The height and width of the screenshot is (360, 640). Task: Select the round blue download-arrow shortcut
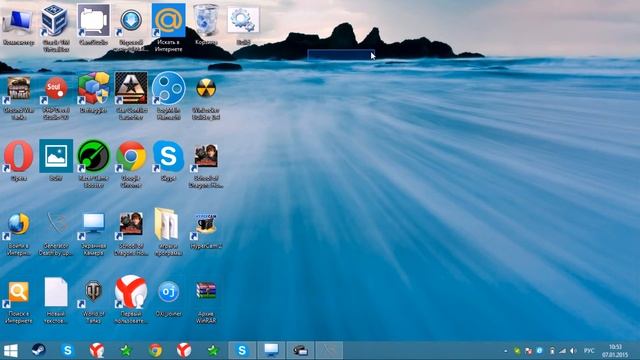[x=131, y=20]
